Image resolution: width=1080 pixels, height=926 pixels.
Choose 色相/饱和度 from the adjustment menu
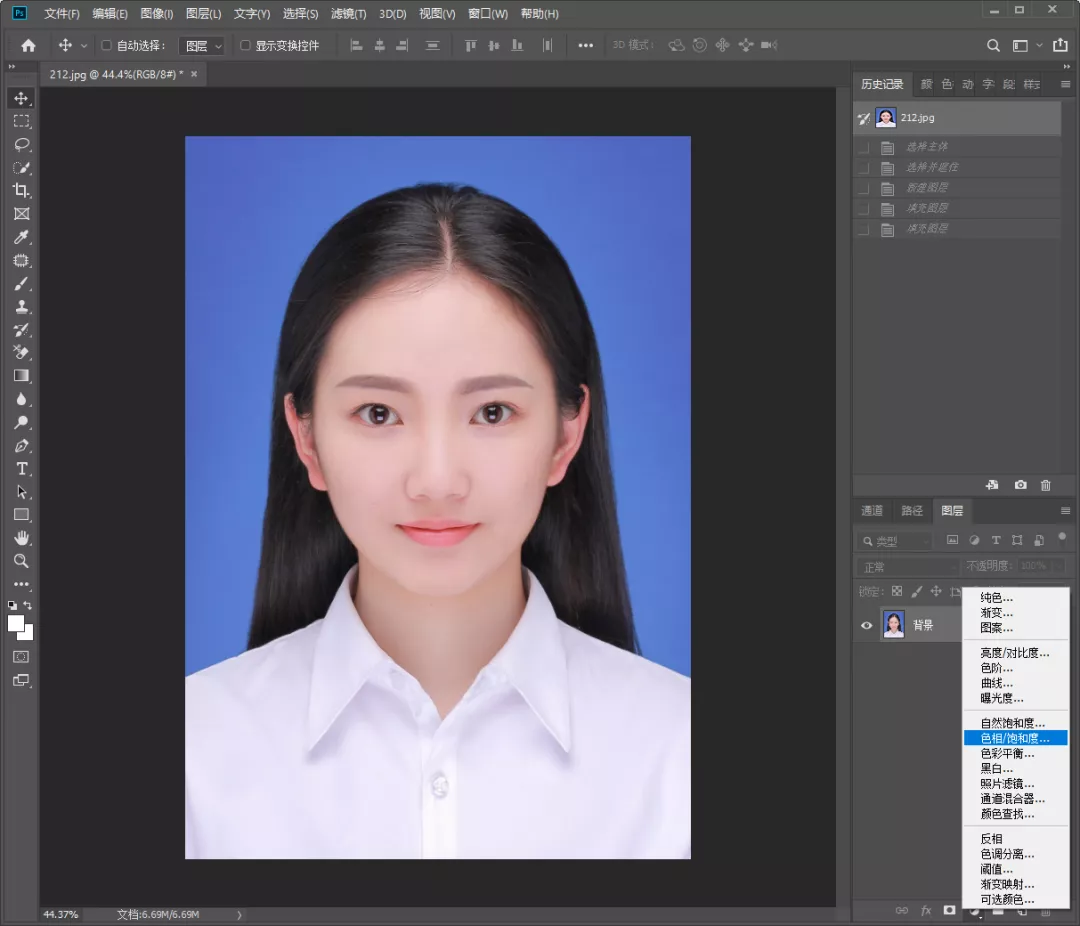(1014, 738)
